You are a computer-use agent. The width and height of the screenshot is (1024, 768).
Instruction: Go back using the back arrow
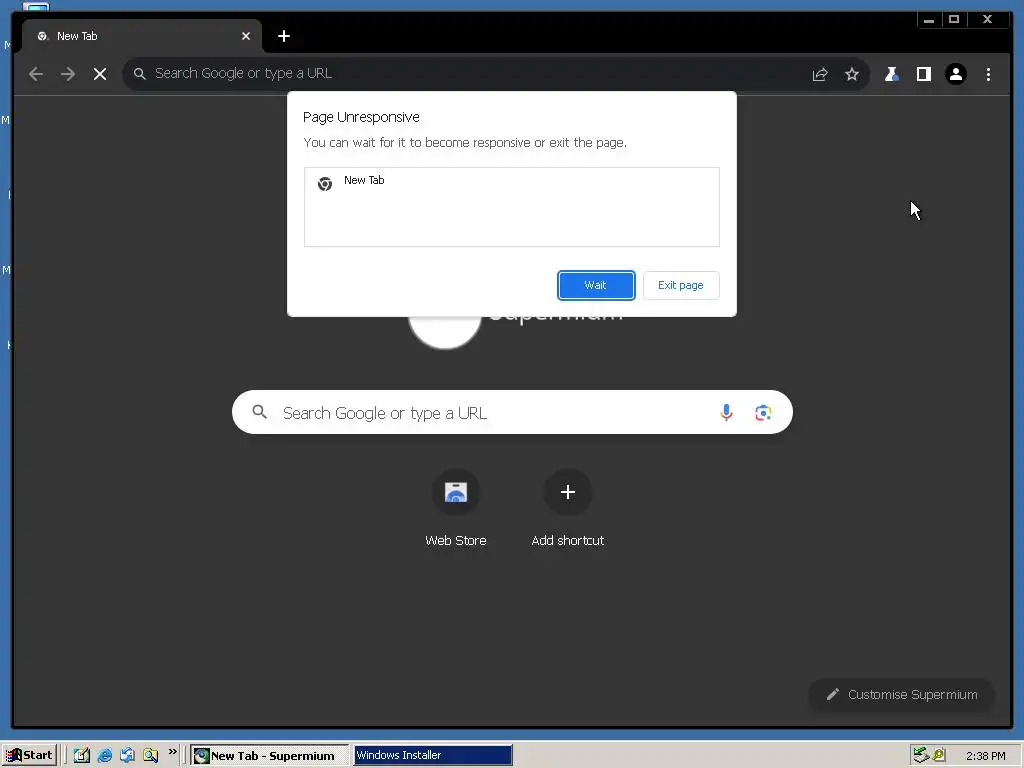click(x=36, y=74)
